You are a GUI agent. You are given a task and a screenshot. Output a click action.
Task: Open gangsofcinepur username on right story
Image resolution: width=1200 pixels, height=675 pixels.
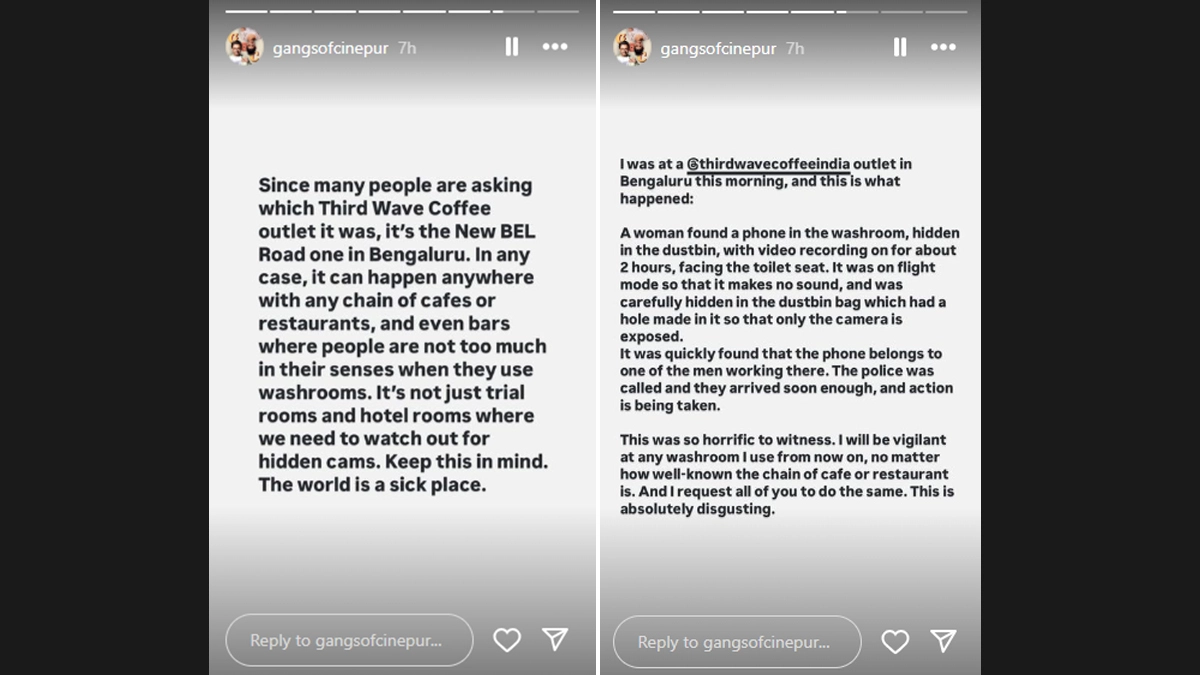(718, 48)
